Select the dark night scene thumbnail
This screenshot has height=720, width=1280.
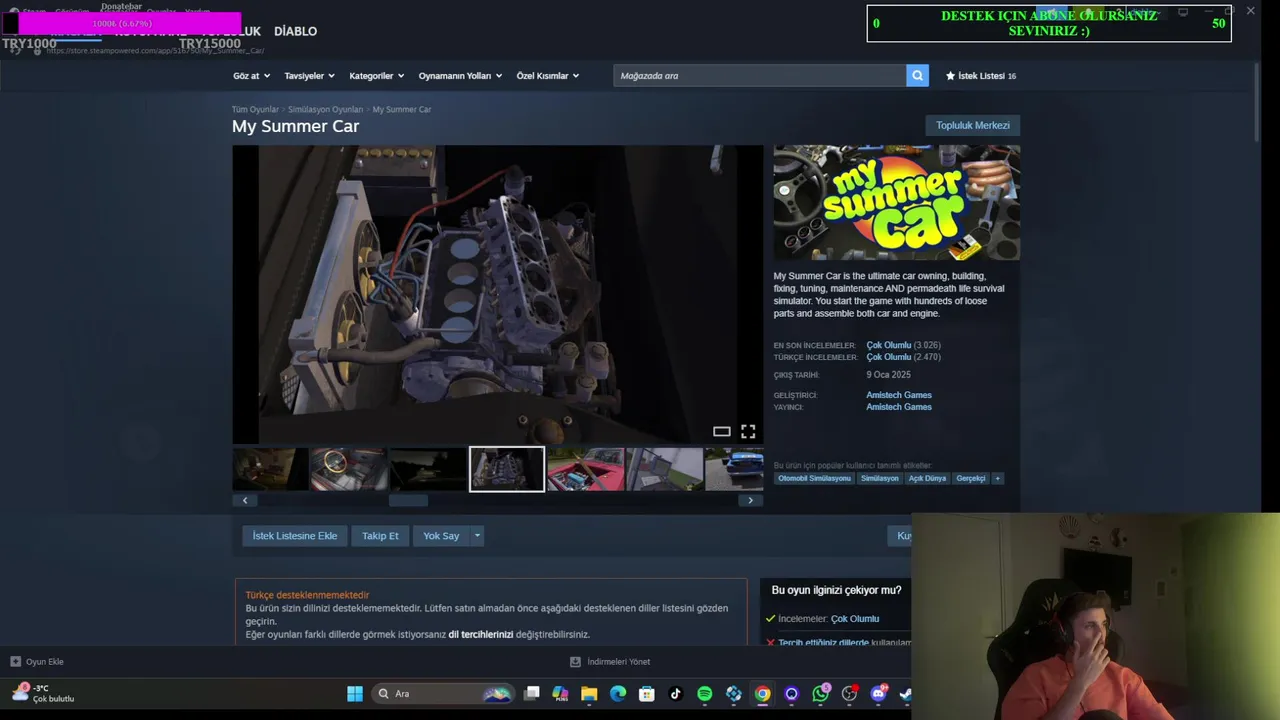427,469
